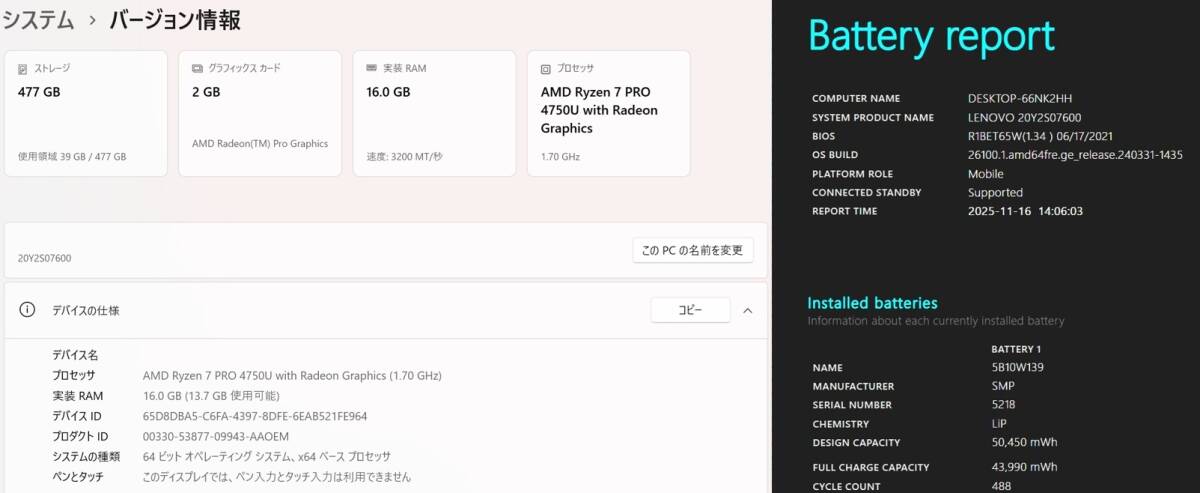Click the Installed batteries heading
The width and height of the screenshot is (1200, 493).
pos(872,303)
